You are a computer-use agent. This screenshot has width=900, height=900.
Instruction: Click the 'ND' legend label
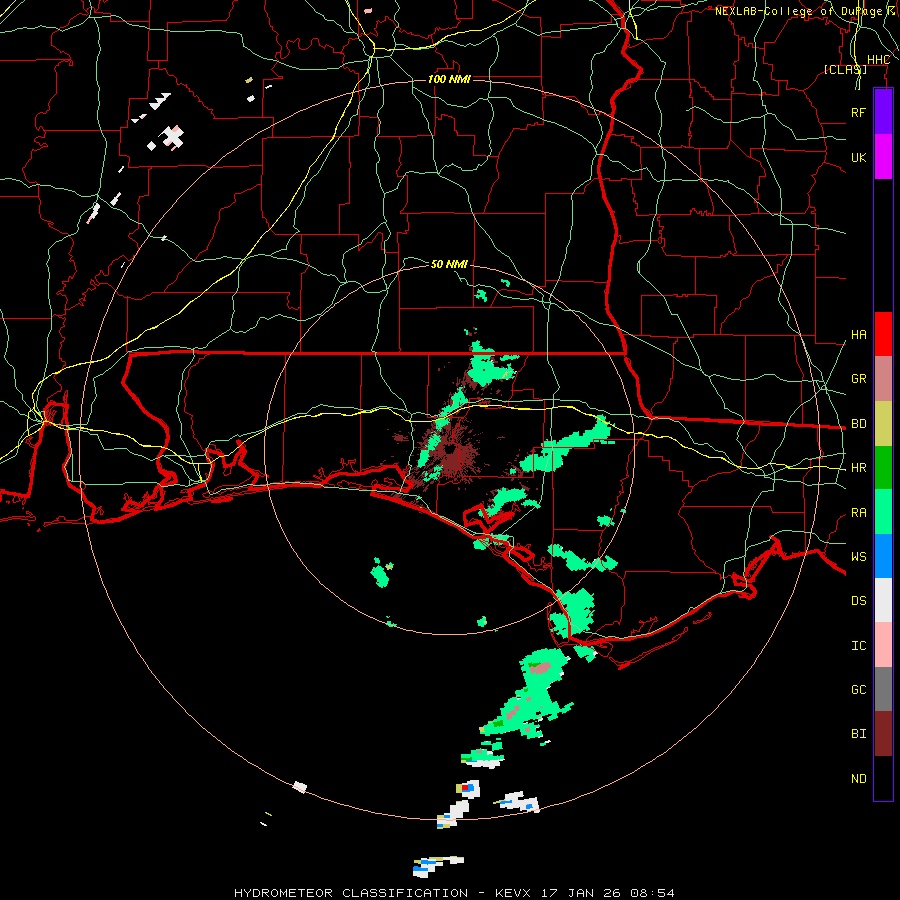point(858,779)
